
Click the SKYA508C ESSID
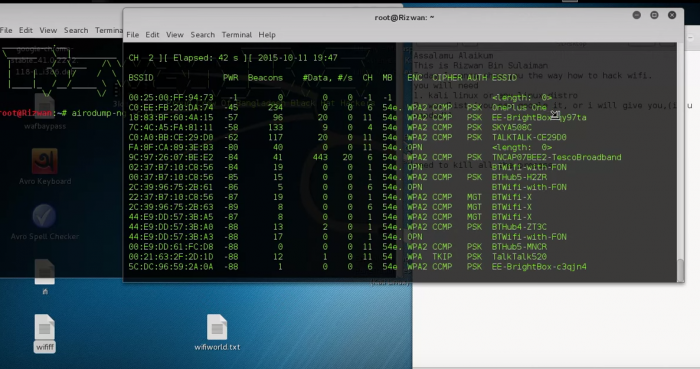pos(512,127)
